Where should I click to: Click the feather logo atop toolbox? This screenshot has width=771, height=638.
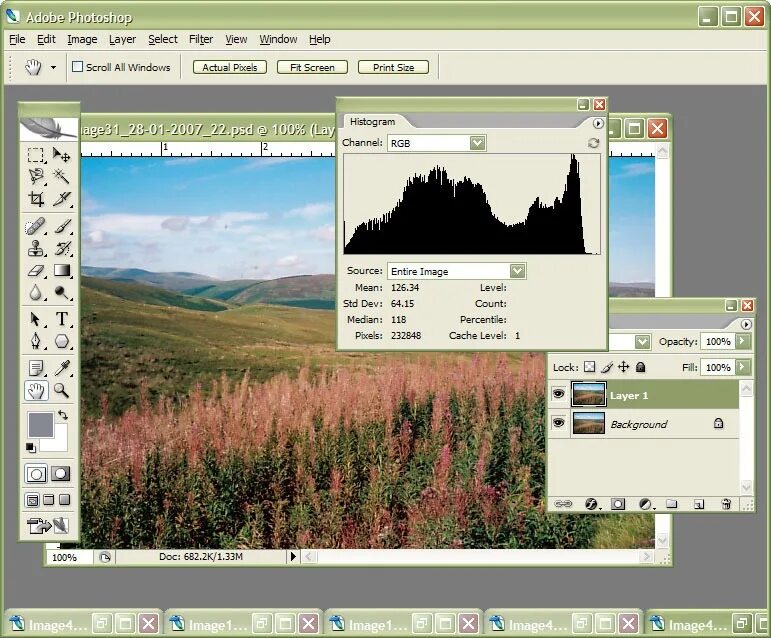[48, 128]
